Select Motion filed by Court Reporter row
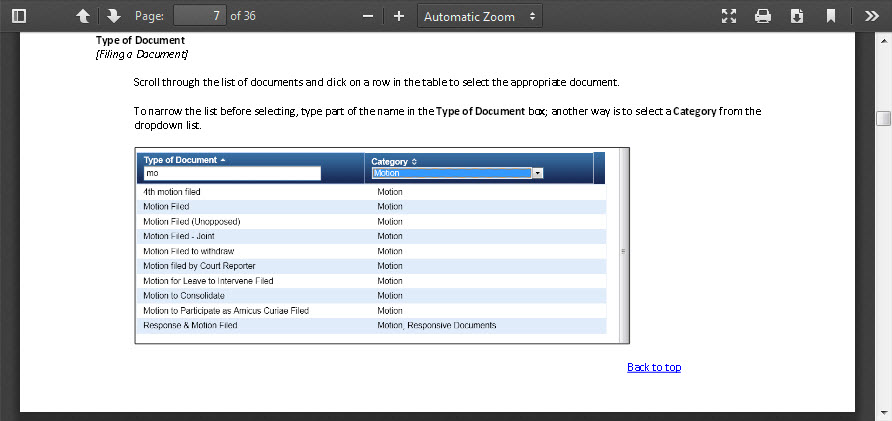Screen dimensions: 892x421 point(199,266)
